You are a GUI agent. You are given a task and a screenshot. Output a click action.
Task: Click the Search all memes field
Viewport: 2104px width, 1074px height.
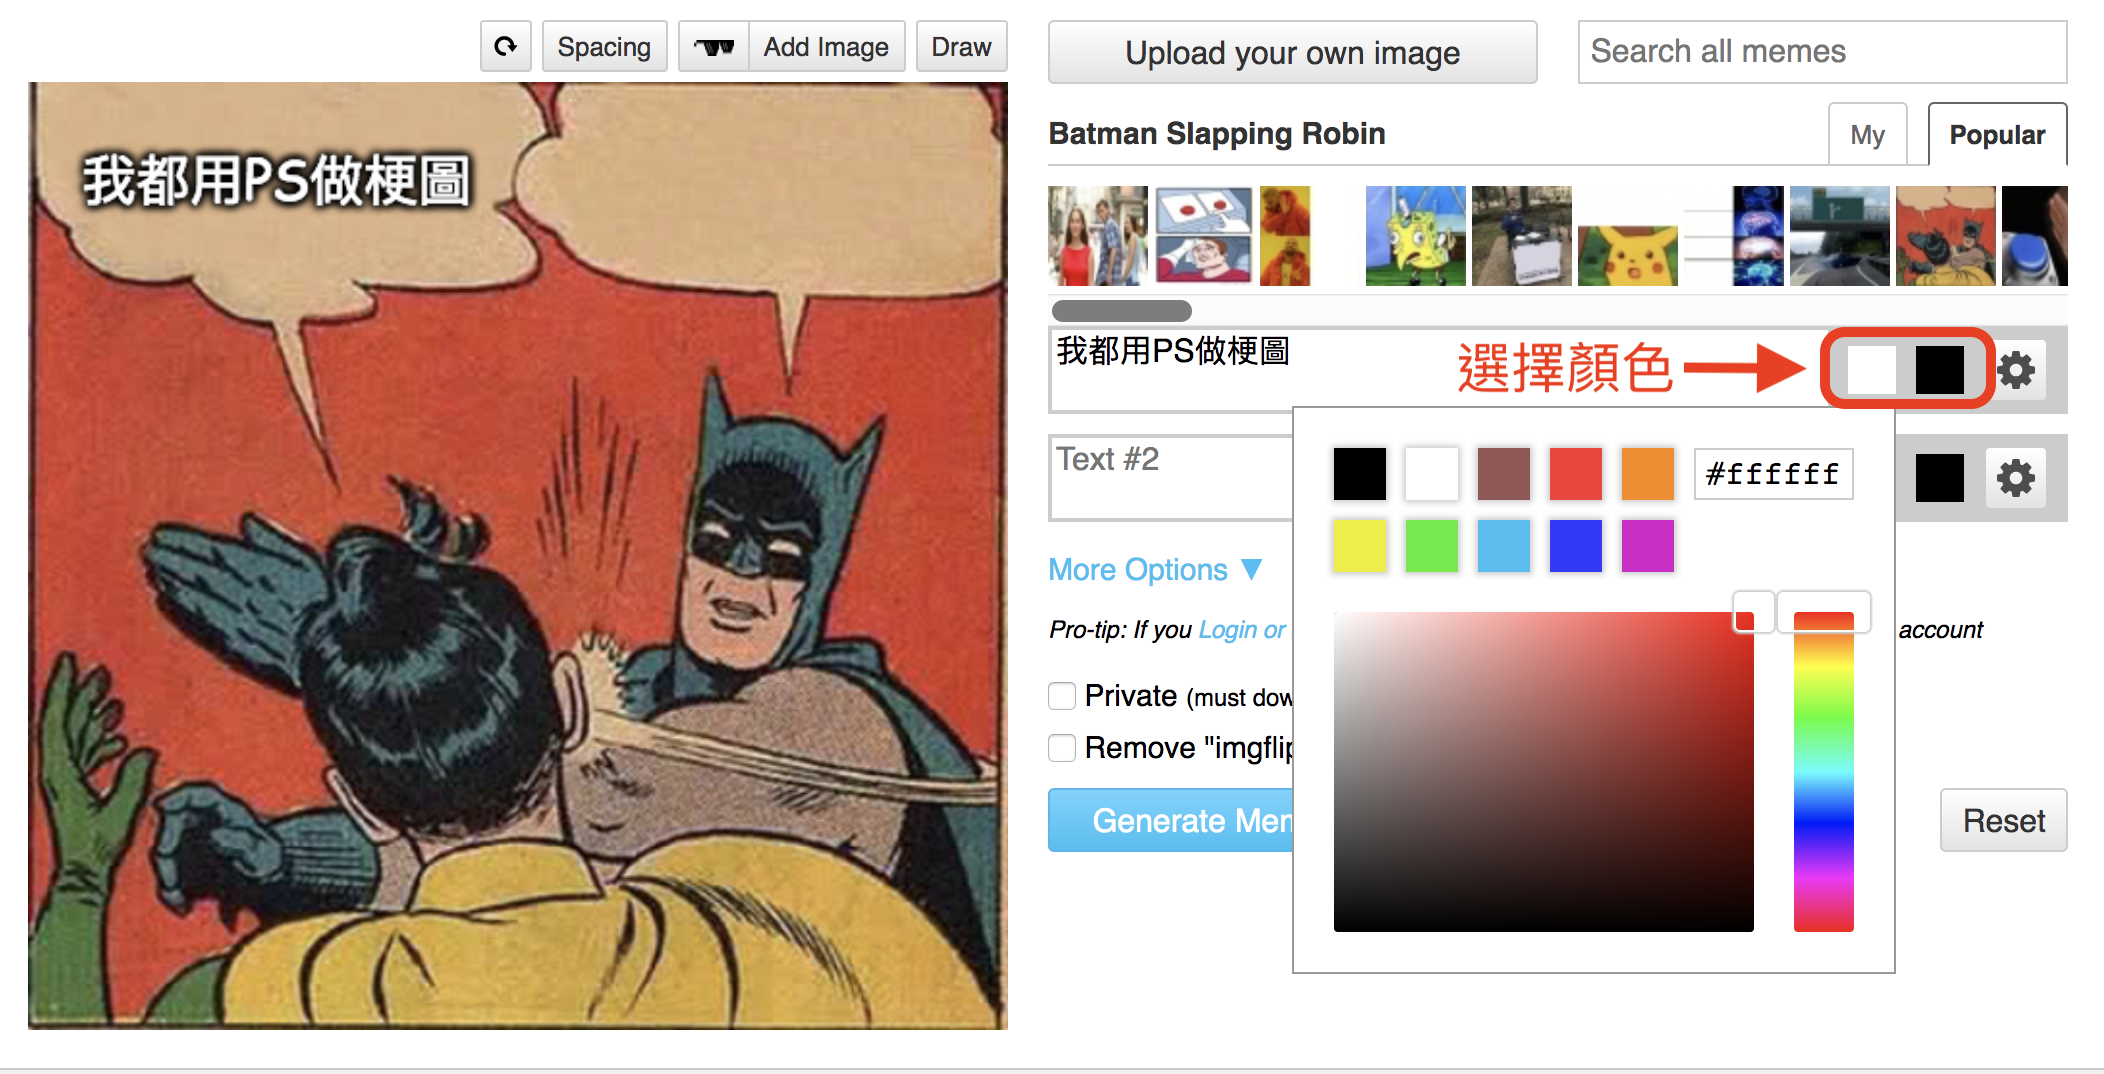pyautogui.click(x=1822, y=52)
